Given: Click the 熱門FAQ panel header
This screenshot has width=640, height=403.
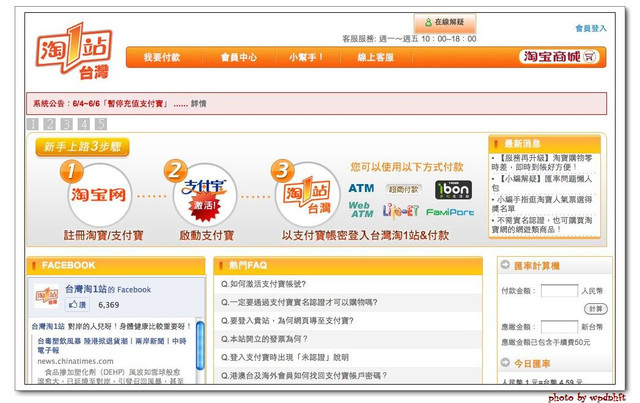Looking at the screenshot, I should [348, 266].
